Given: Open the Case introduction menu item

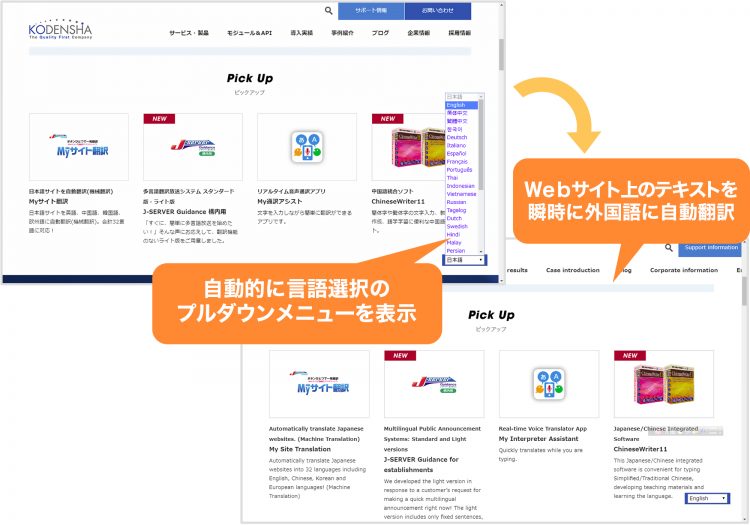Looking at the screenshot, I should 573,270.
